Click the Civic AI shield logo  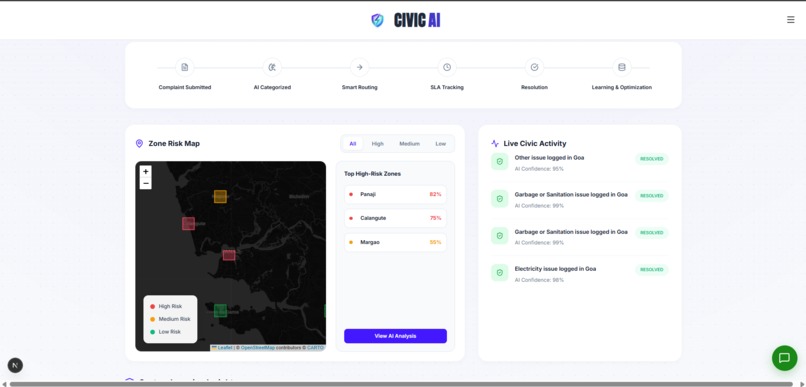(377, 20)
